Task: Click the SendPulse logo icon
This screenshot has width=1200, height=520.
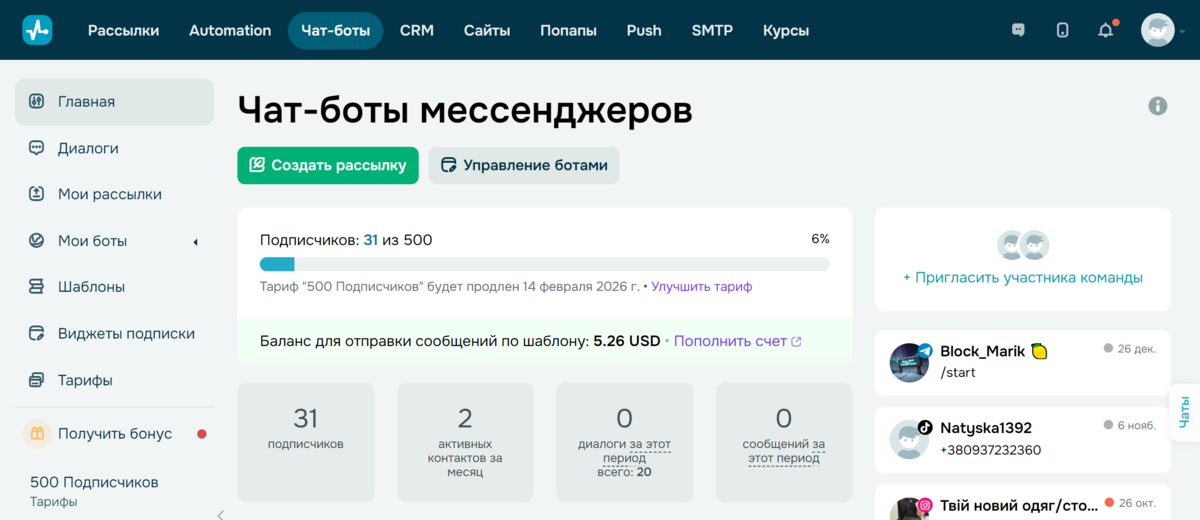Action: 37,30
